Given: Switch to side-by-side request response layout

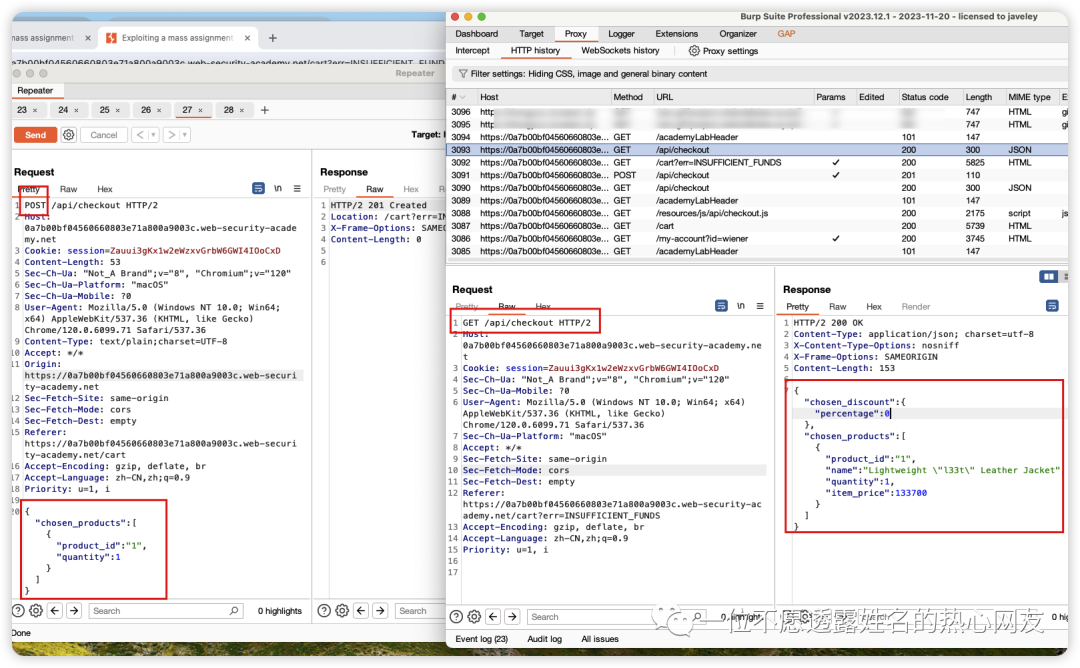Looking at the screenshot, I should tap(1048, 276).
